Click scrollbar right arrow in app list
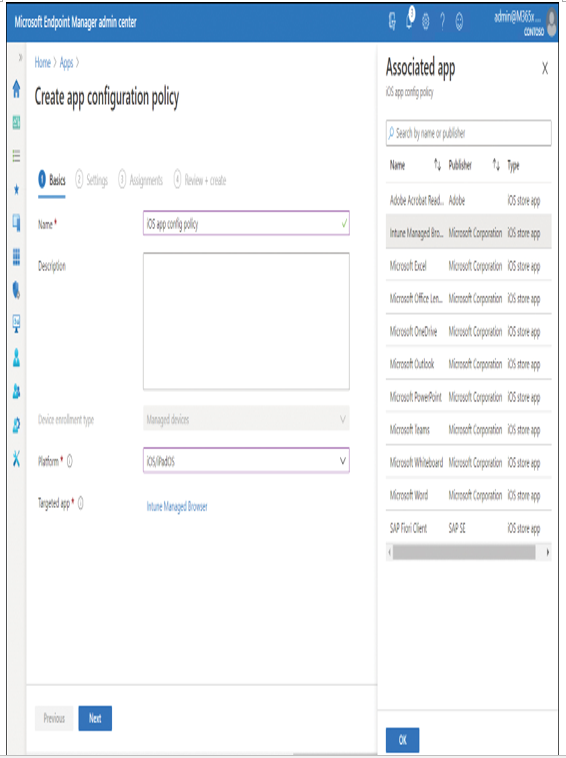 tap(547, 552)
